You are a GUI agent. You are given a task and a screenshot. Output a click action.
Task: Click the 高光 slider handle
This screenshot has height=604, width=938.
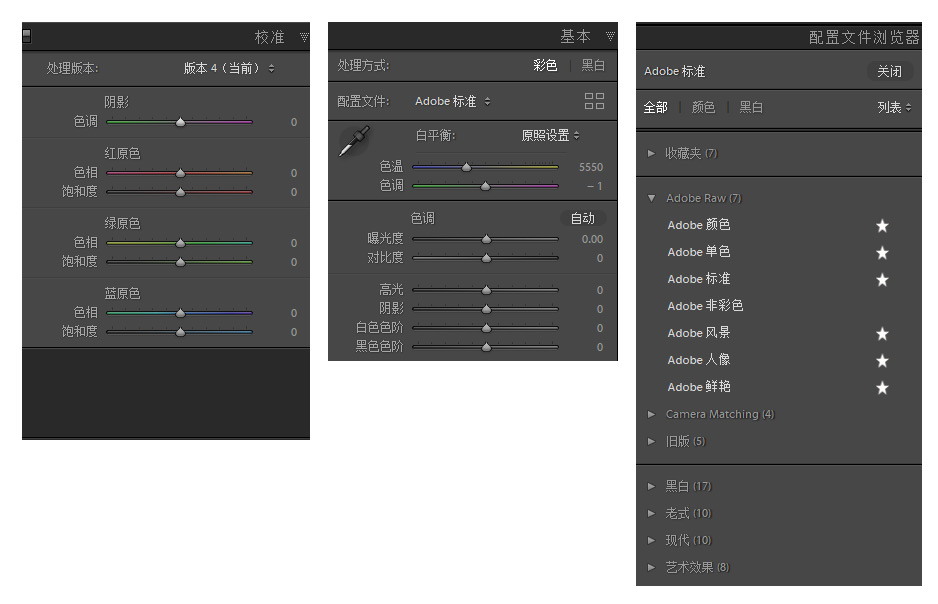point(486,290)
